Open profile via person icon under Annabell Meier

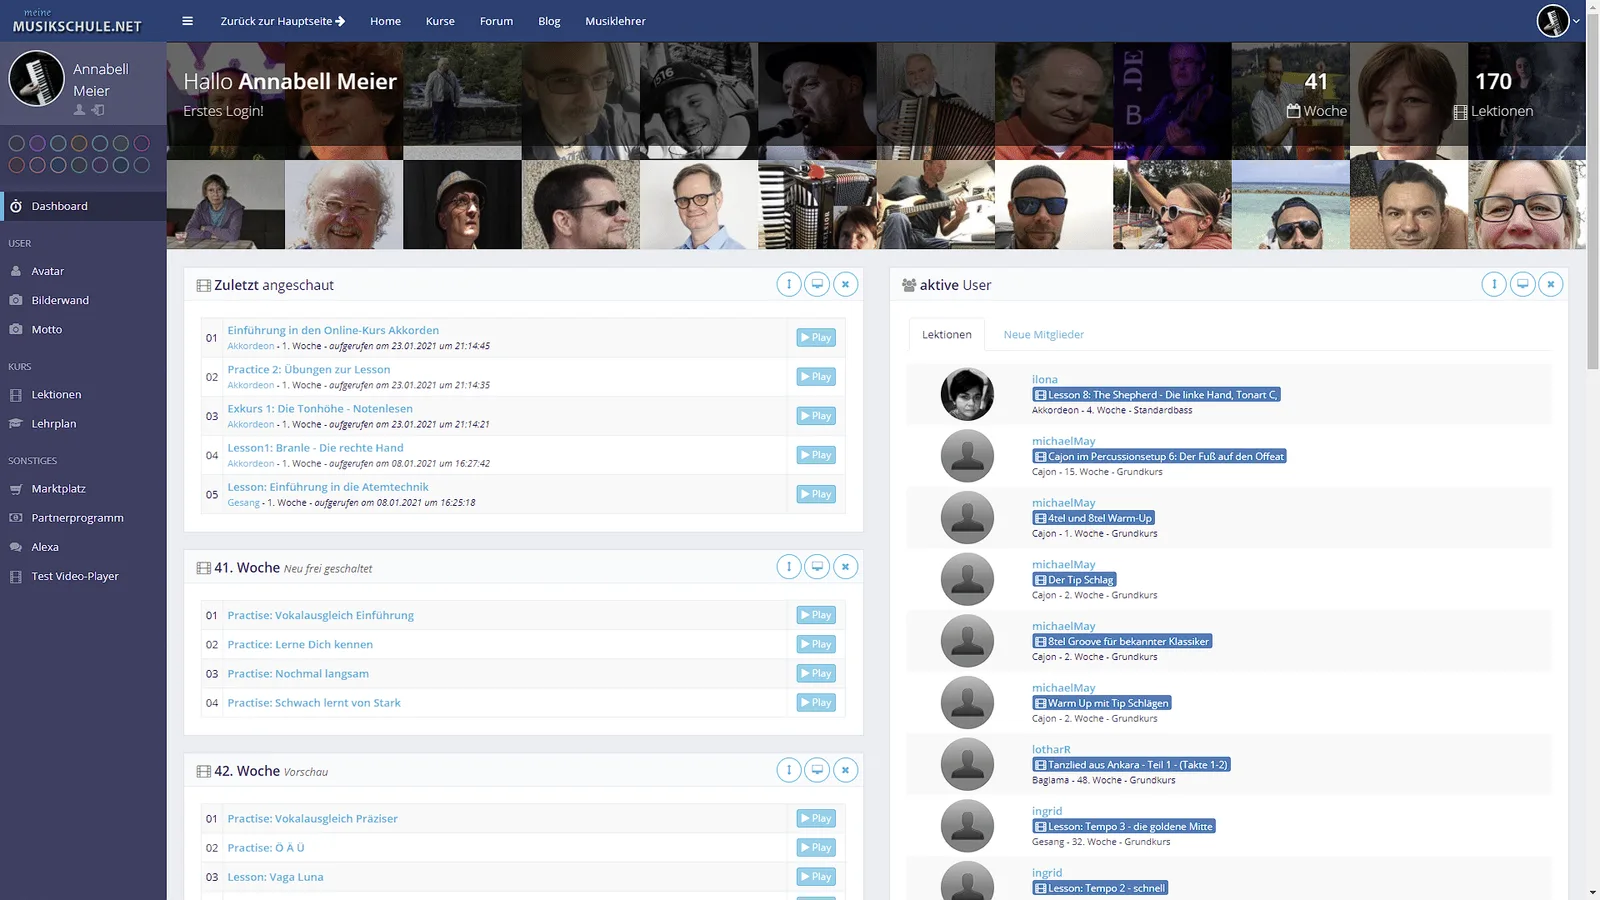point(80,110)
